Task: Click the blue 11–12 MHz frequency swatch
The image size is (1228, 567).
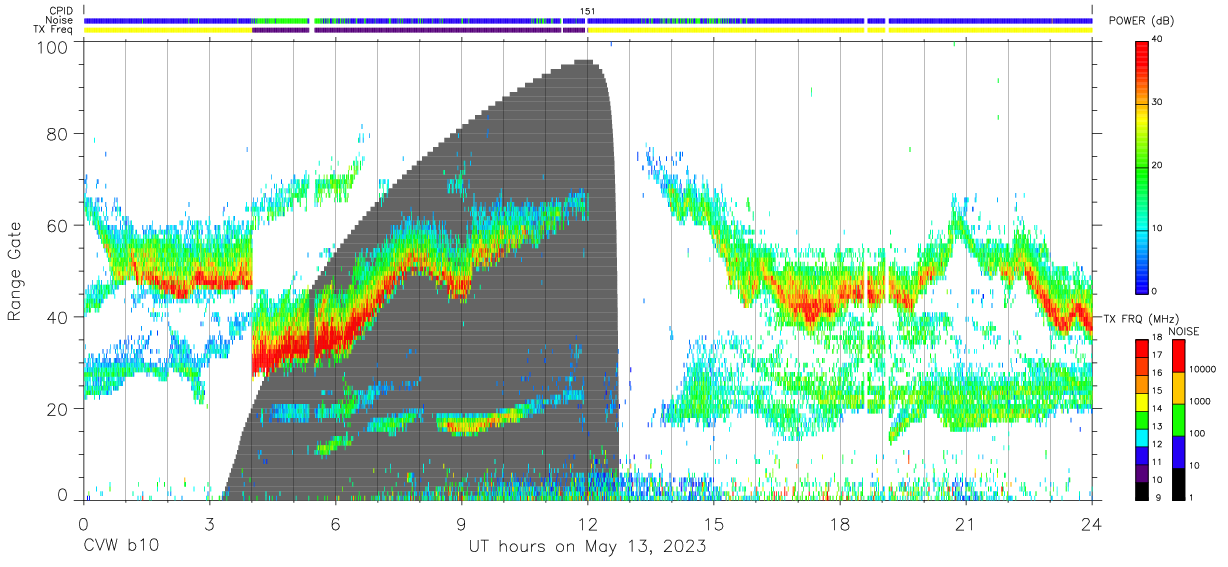Action: pos(1142,453)
